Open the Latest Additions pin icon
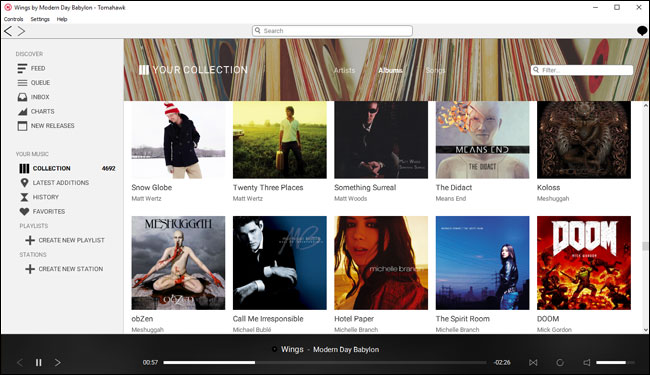The height and width of the screenshot is (375, 650). tap(24, 183)
